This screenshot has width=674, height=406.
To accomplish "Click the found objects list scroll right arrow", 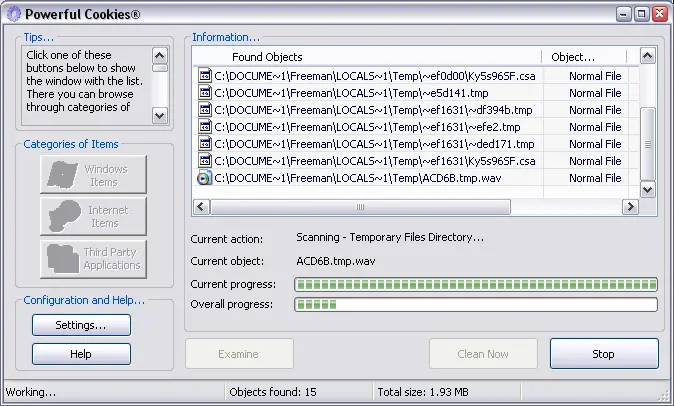I will click(x=630, y=207).
